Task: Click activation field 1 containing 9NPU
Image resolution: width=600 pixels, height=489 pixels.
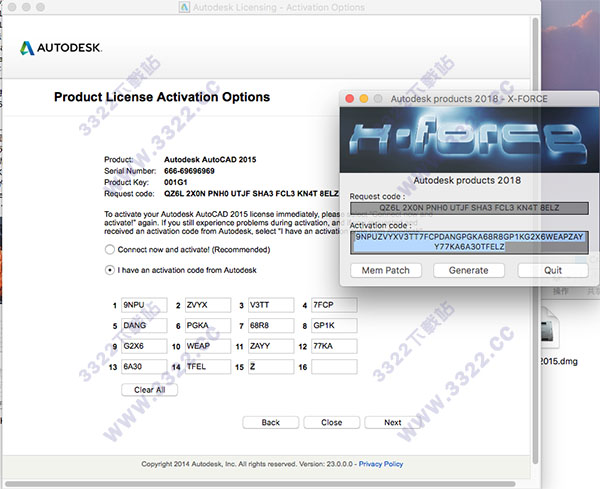Action: tap(144, 305)
